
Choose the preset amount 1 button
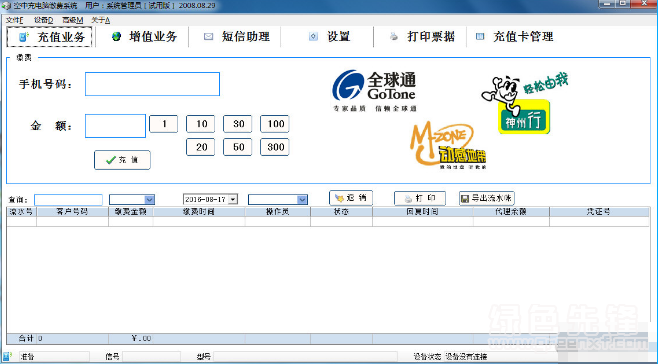coord(164,124)
